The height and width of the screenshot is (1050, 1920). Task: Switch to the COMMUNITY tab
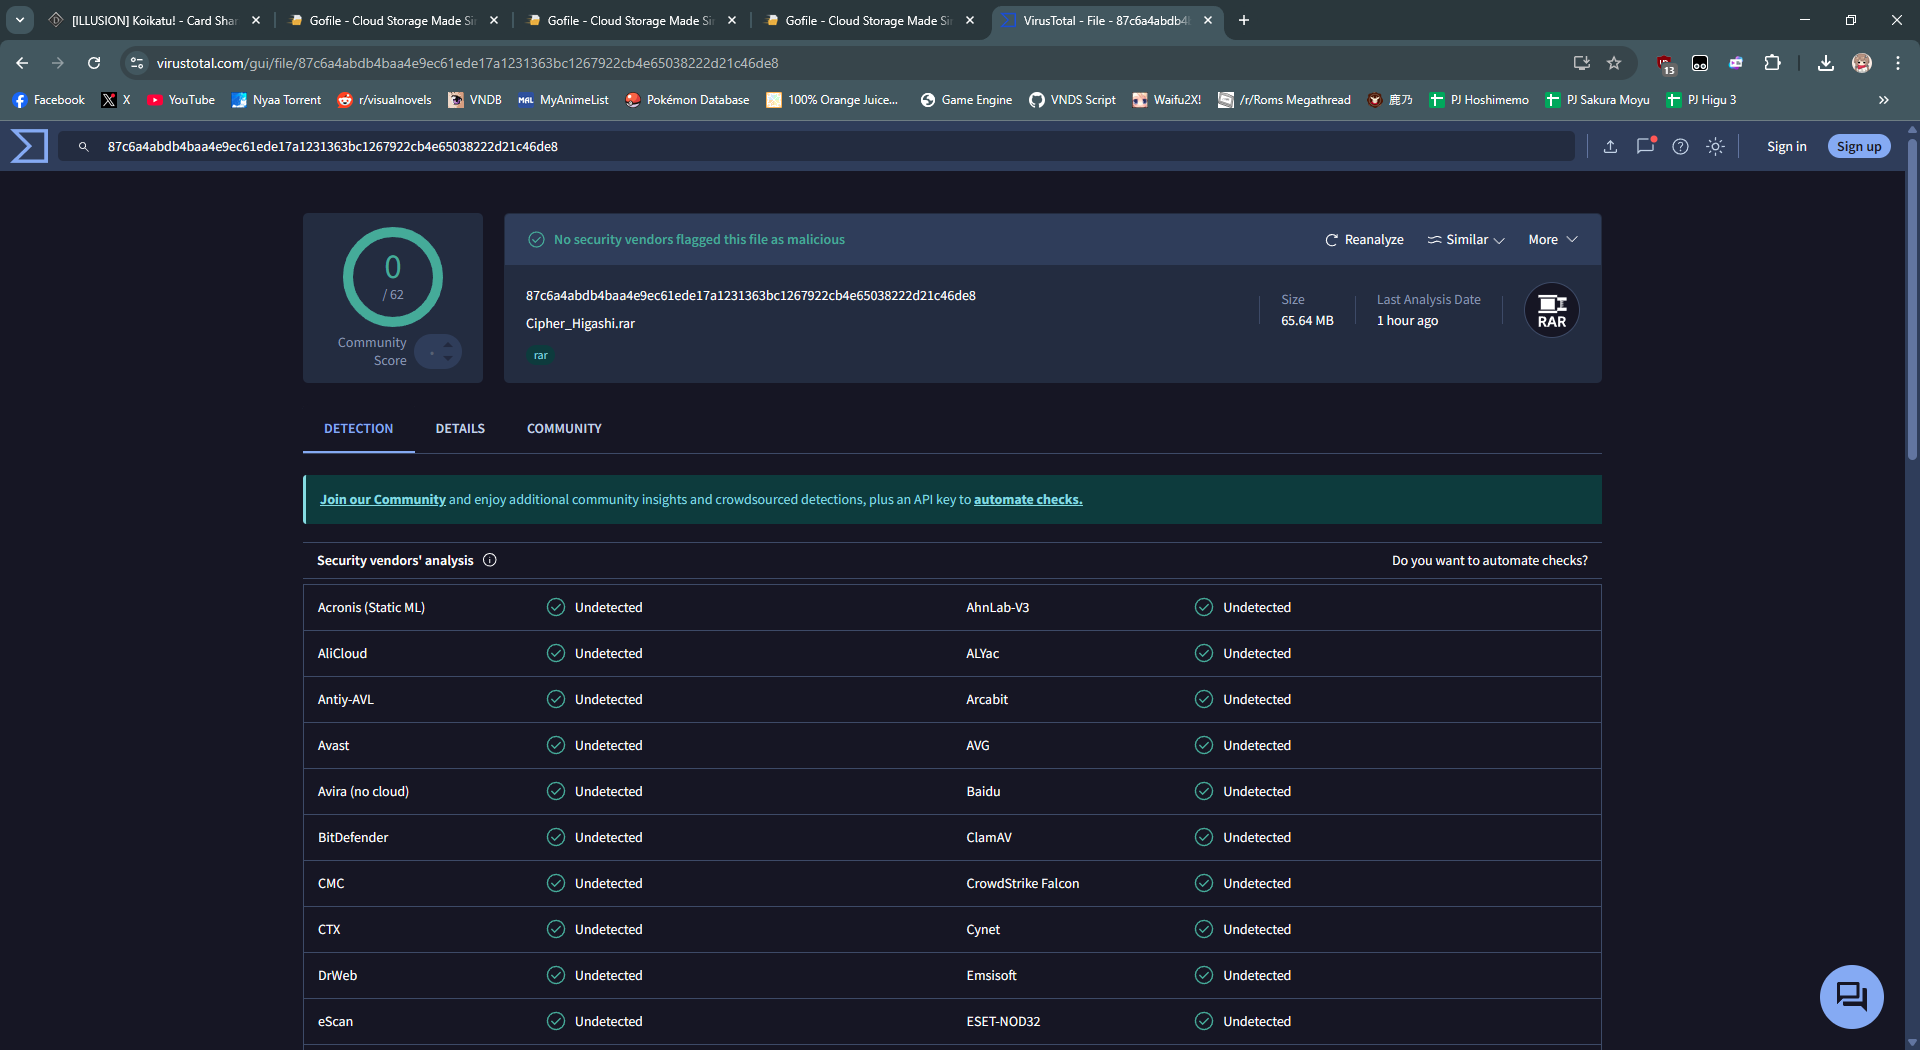pos(564,428)
